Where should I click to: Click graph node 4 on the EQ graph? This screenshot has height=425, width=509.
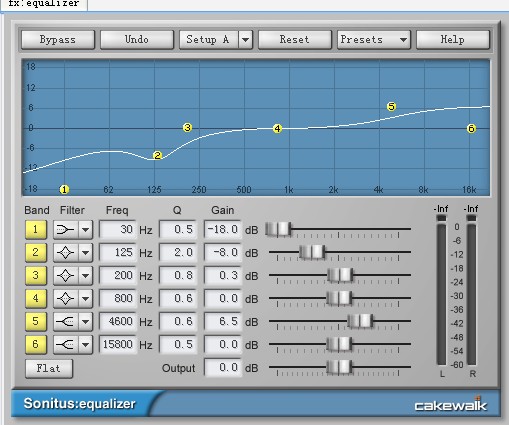coord(277,129)
